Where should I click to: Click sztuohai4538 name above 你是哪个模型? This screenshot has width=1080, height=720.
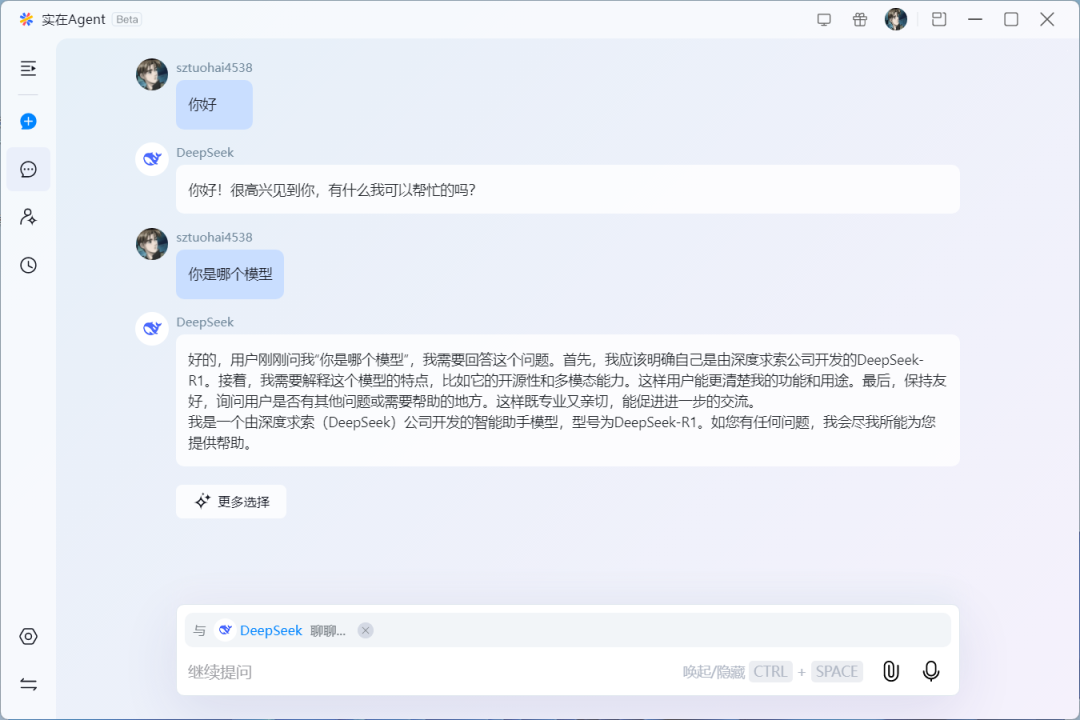coord(214,237)
